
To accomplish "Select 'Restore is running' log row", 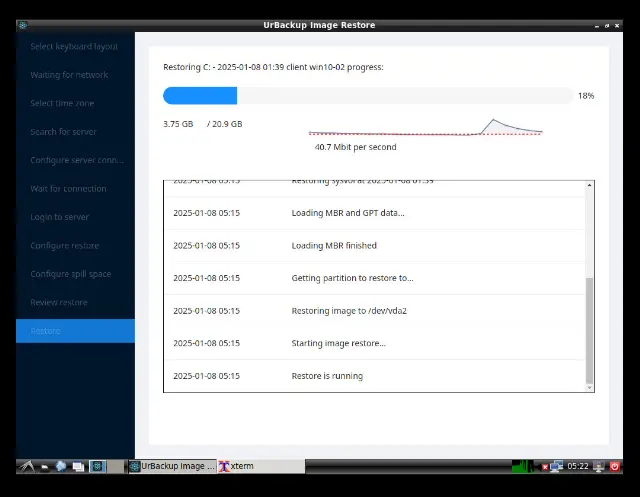I will (374, 376).
